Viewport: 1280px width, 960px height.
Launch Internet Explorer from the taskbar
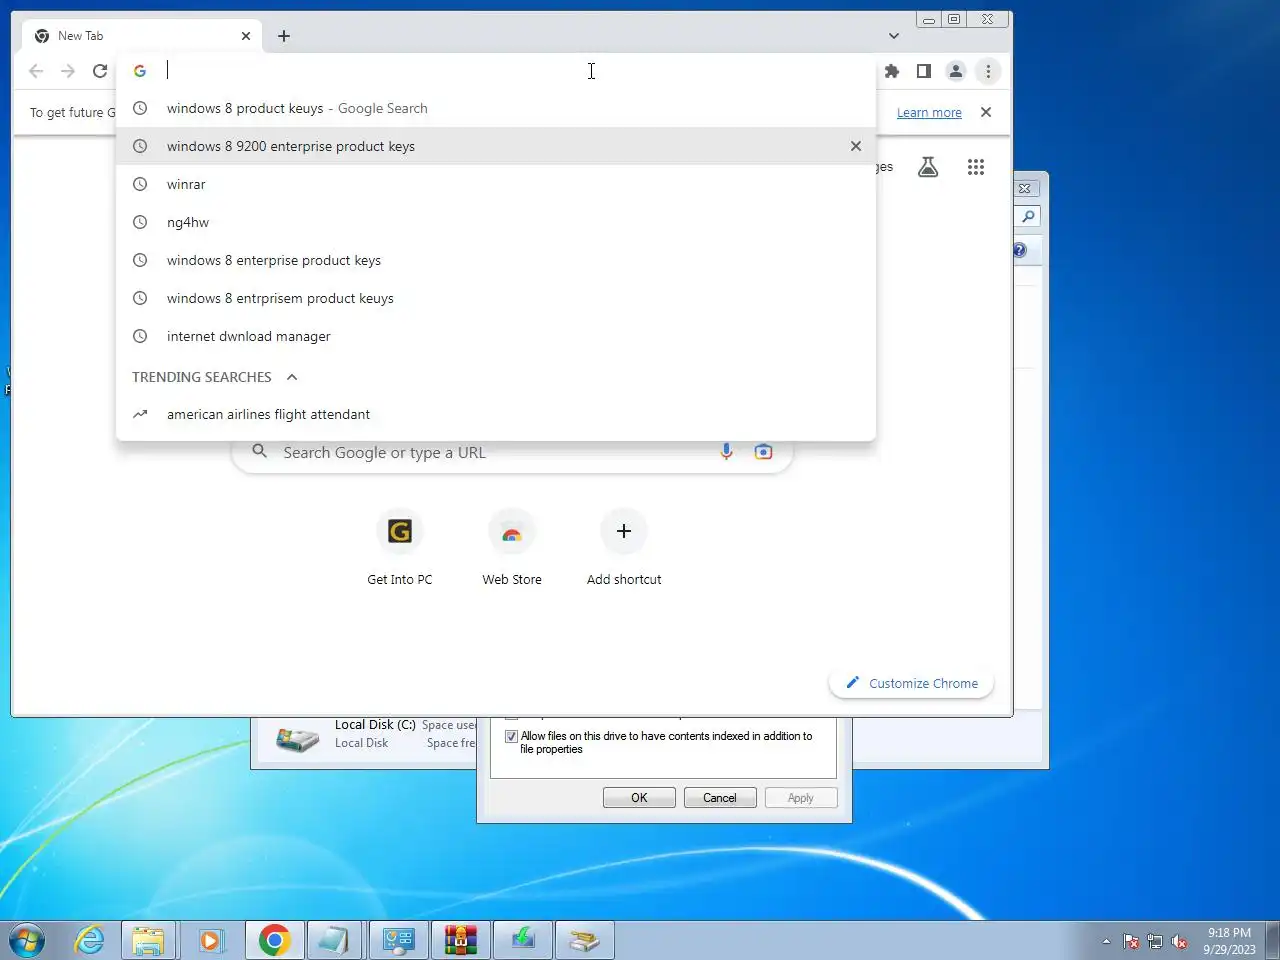click(x=90, y=940)
